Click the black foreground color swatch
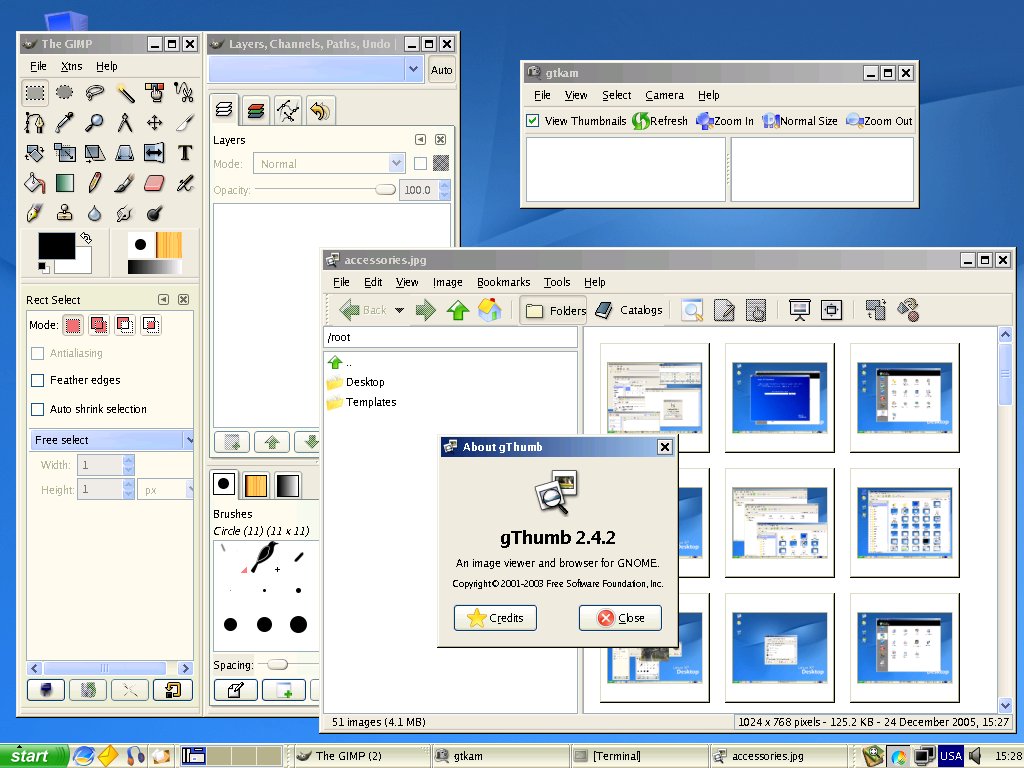This screenshot has width=1024, height=768. (56, 246)
